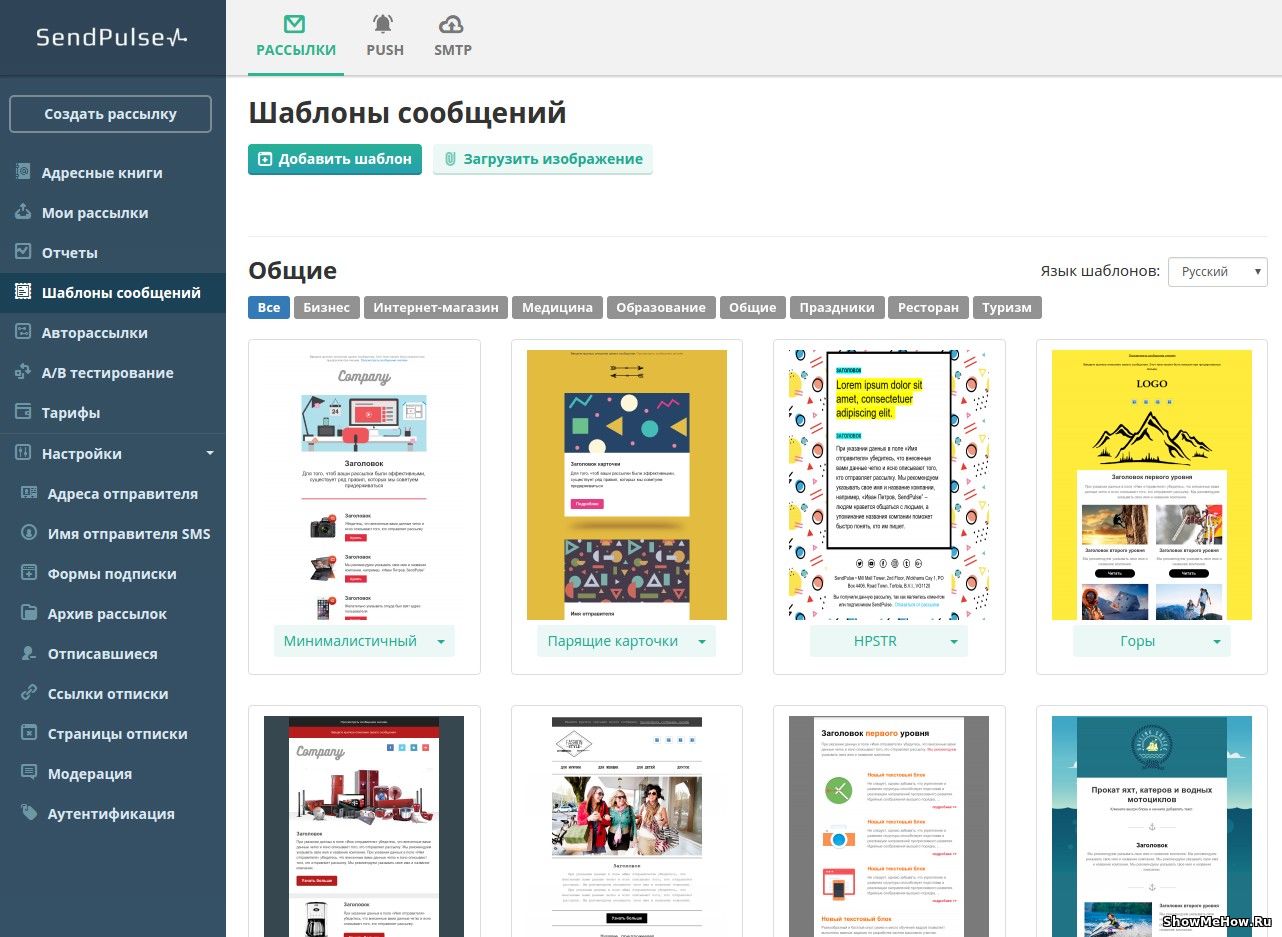Filter templates by Праздники

(x=837, y=307)
